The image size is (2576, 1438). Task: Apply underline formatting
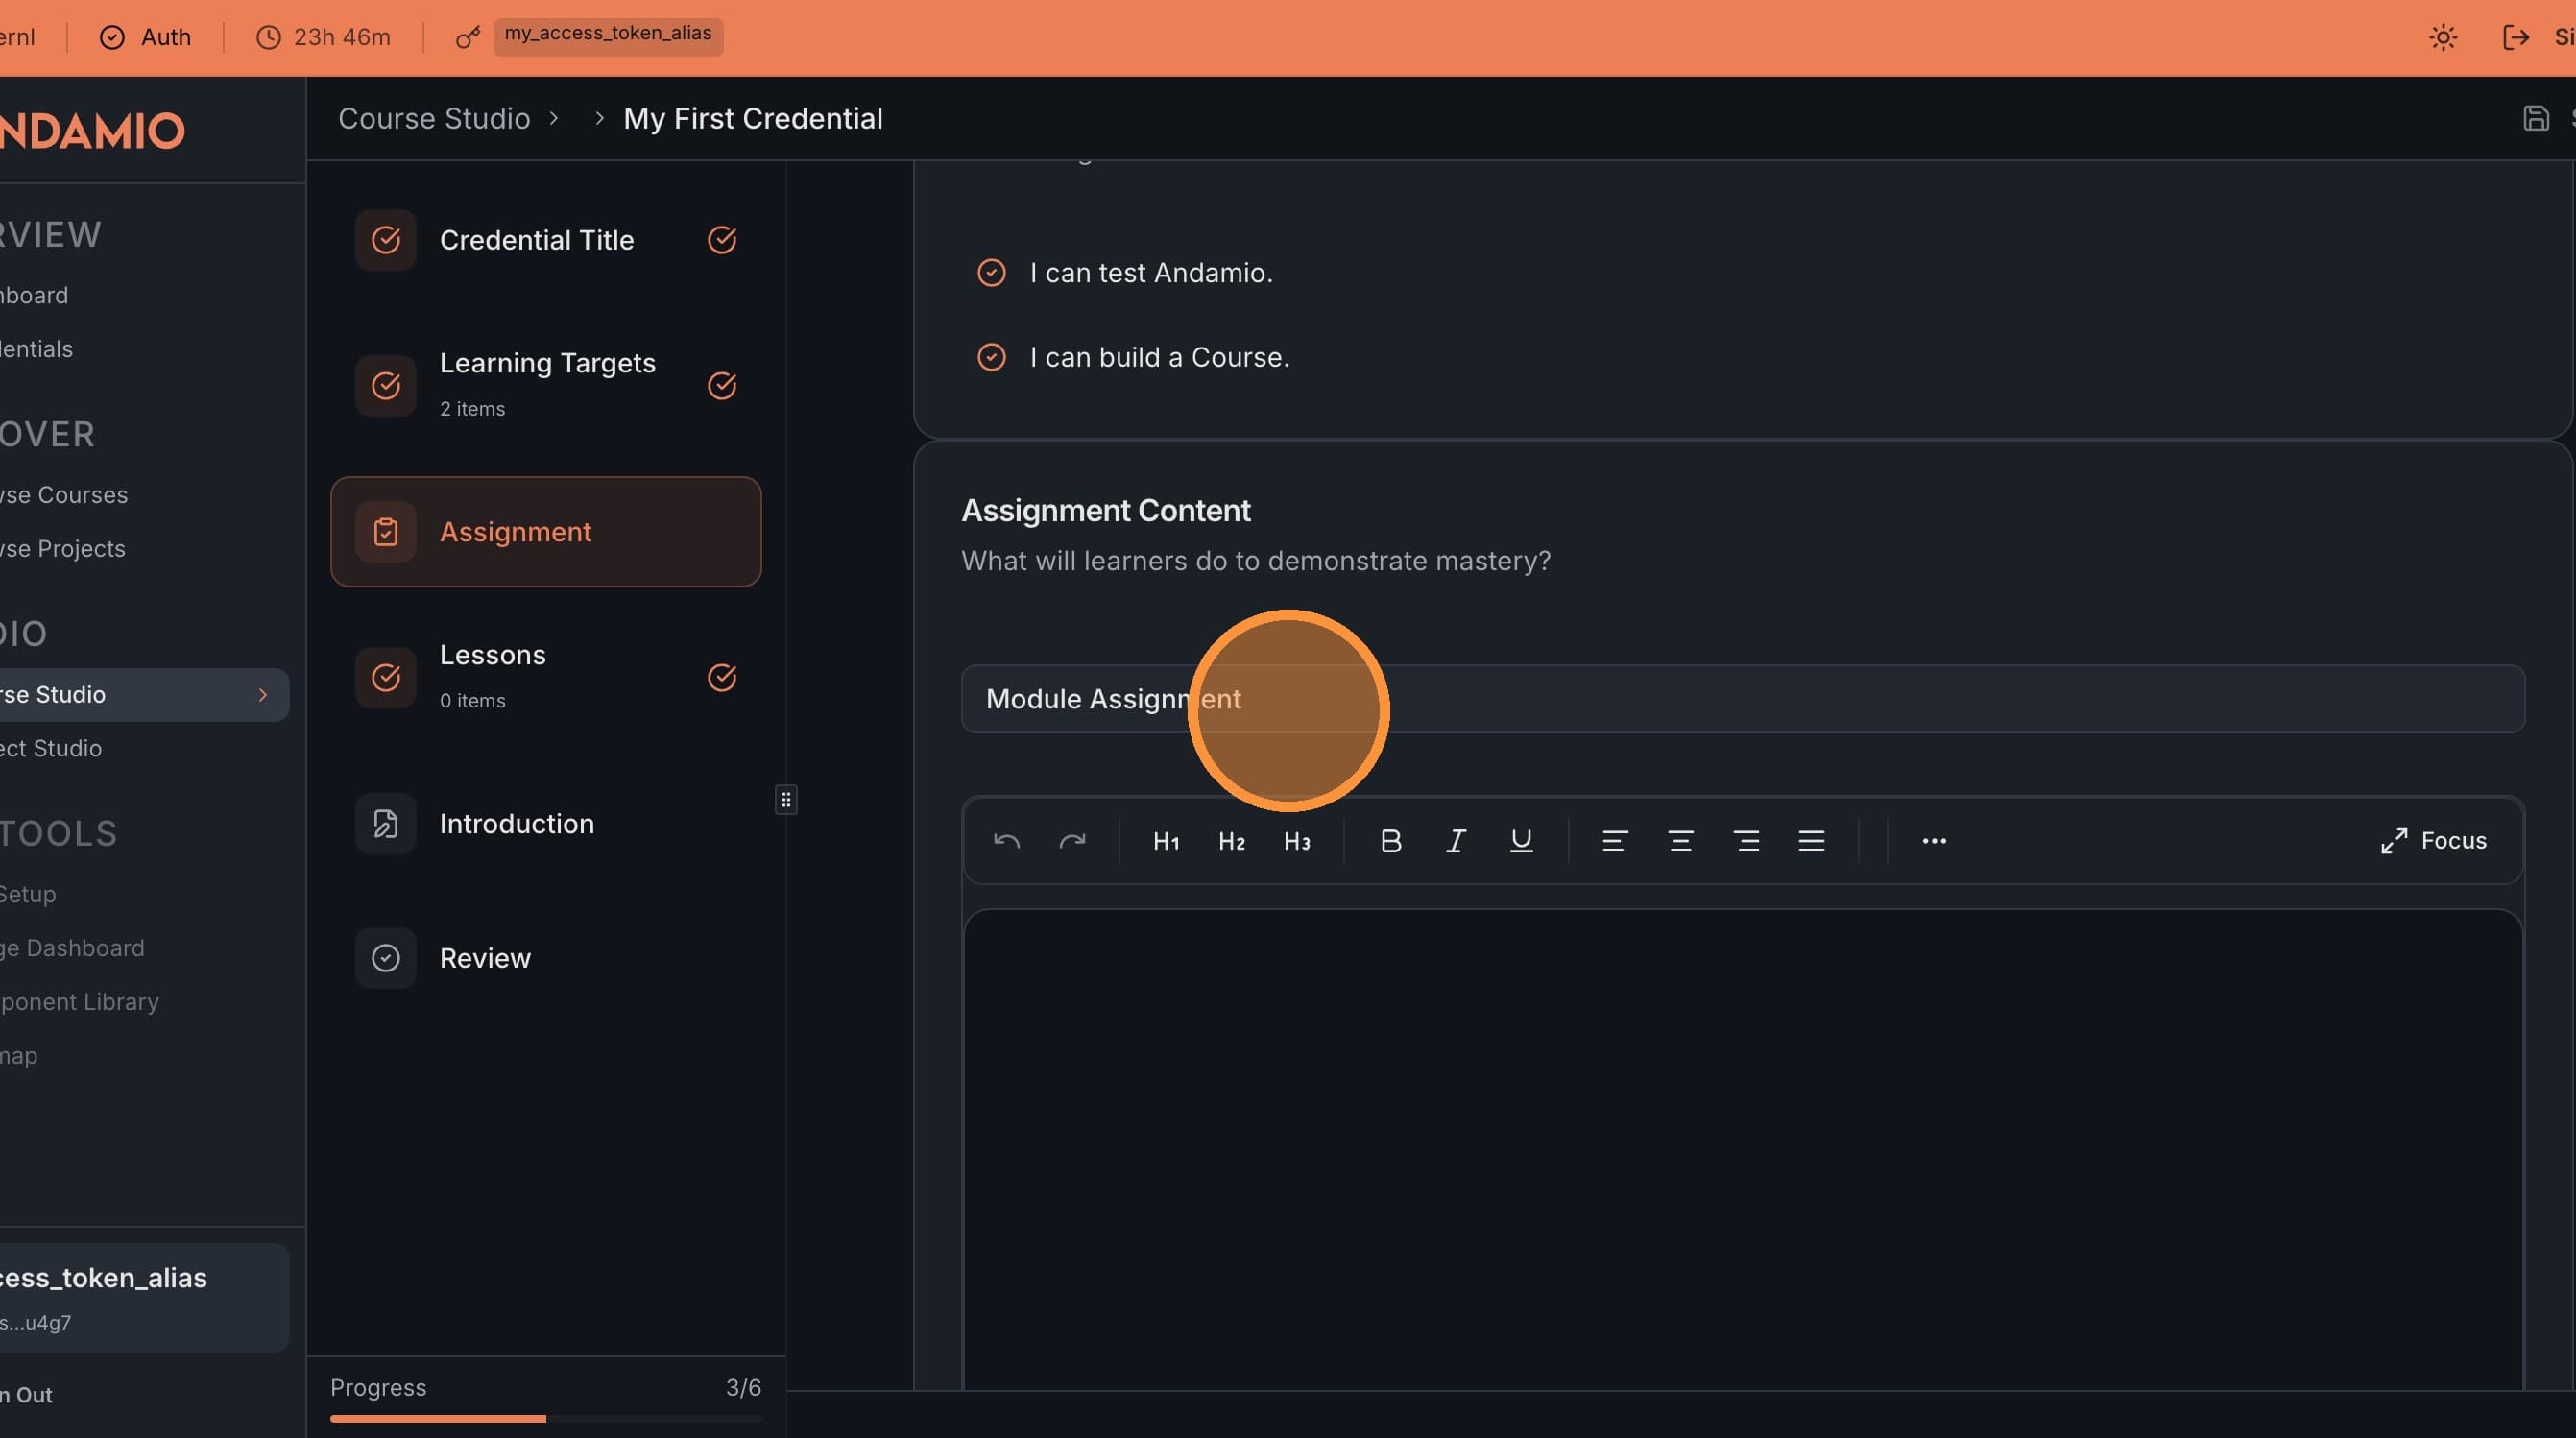pyautogui.click(x=1521, y=841)
